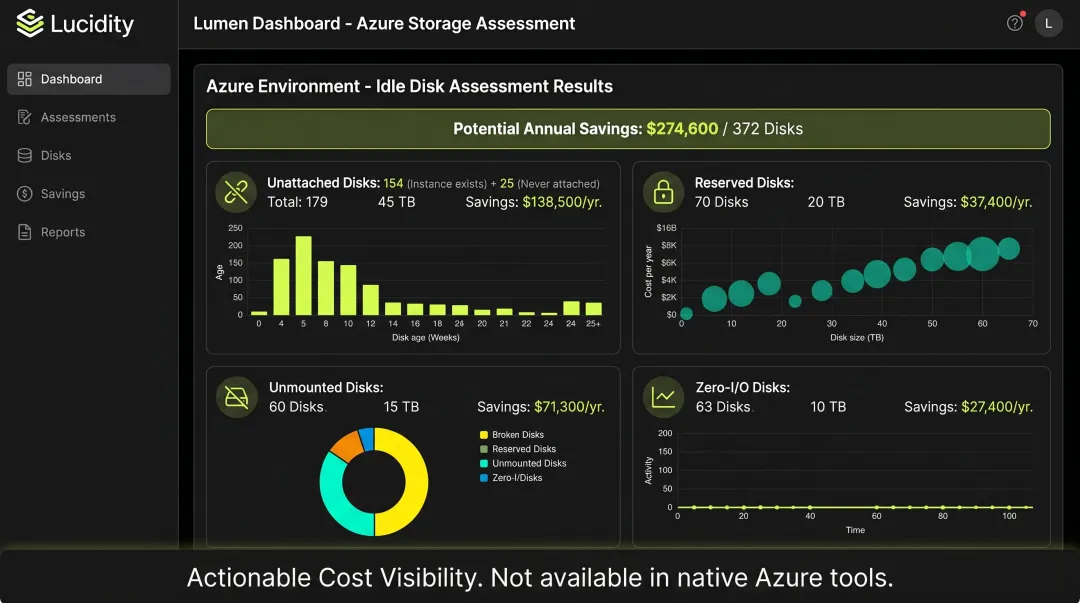Click the Savings dollar icon in sidebar
Viewport: 1080px width, 603px height.
pyautogui.click(x=25, y=194)
